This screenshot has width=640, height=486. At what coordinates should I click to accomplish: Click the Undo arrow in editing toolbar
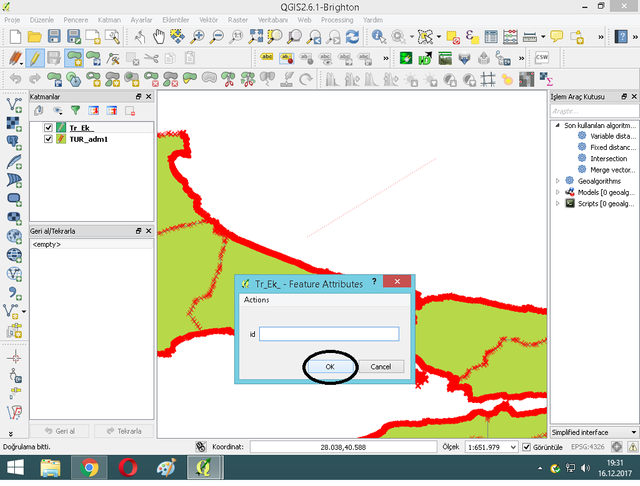point(16,78)
